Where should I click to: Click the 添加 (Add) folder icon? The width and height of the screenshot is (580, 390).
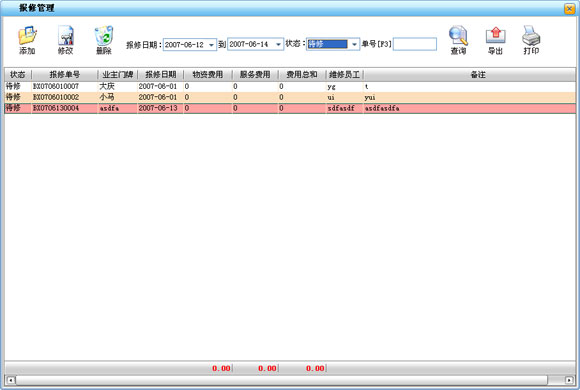coord(27,35)
